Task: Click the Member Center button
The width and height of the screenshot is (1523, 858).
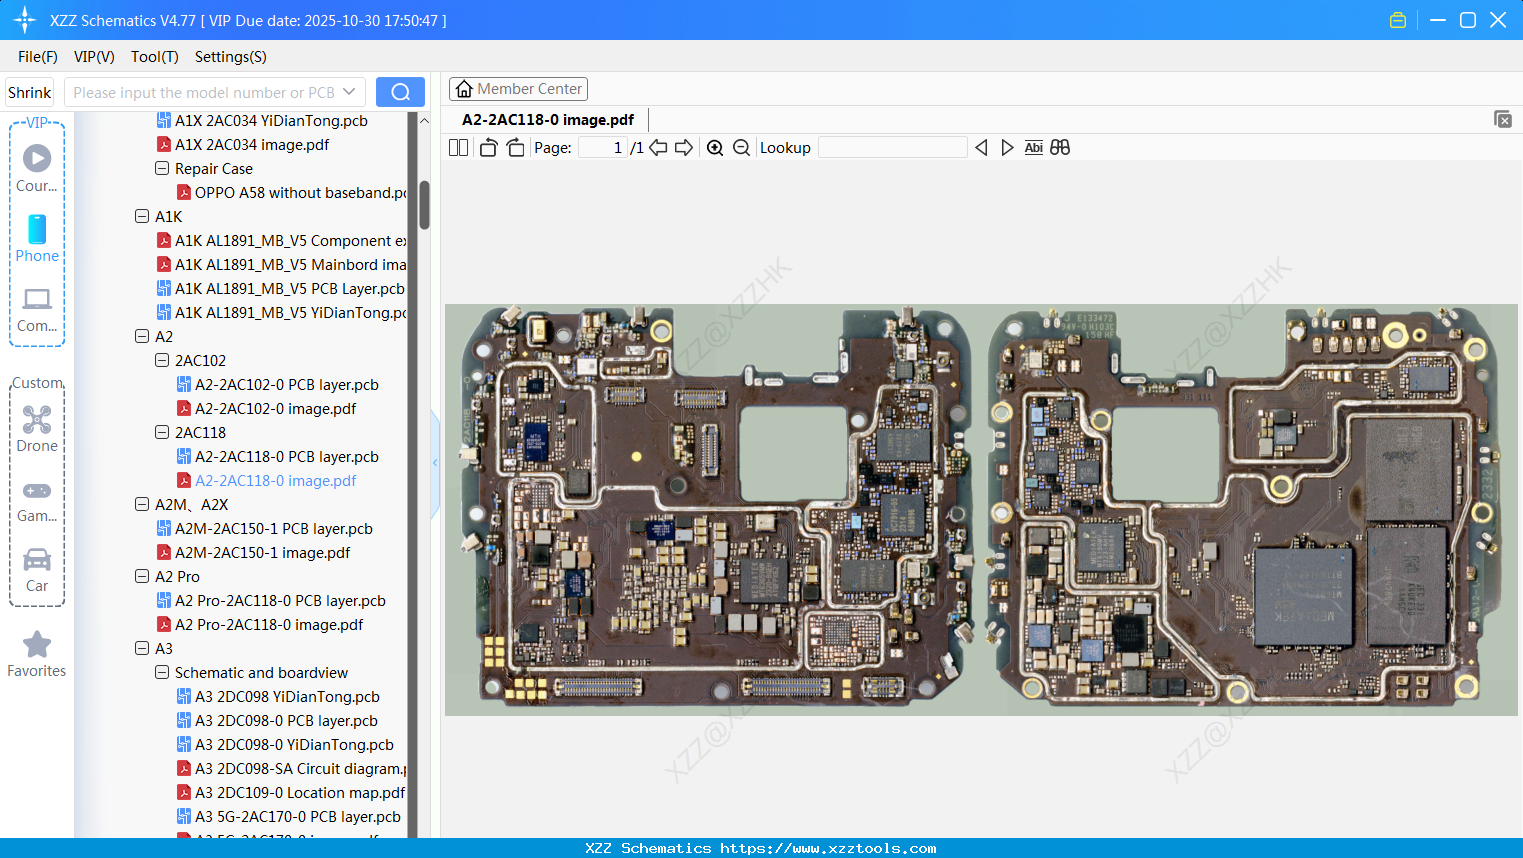Action: point(518,89)
